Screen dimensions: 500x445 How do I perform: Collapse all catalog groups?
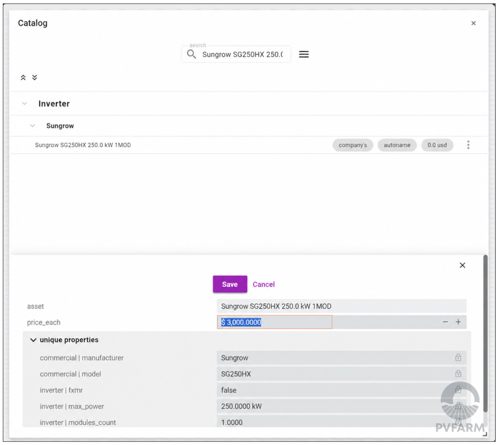point(23,78)
